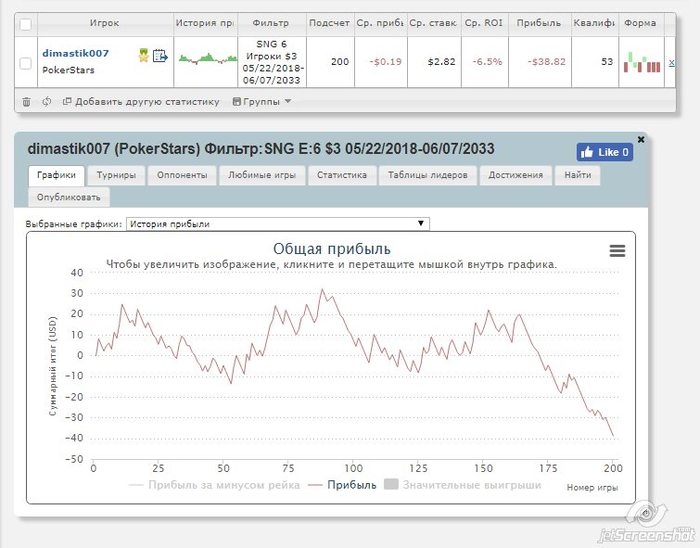Click the notes/calendar icon next to dimastik007
Image resolution: width=700 pixels, height=548 pixels.
click(160, 56)
